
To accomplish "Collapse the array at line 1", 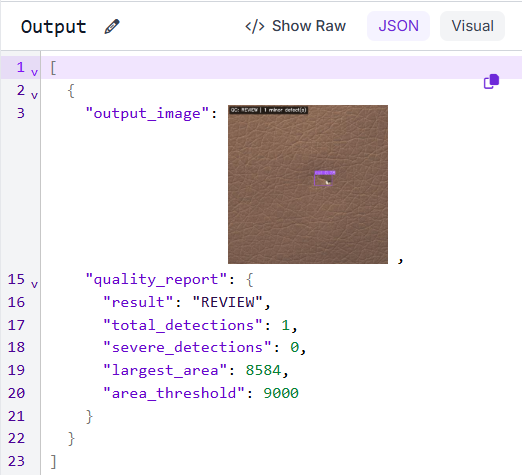I will click(34, 72).
